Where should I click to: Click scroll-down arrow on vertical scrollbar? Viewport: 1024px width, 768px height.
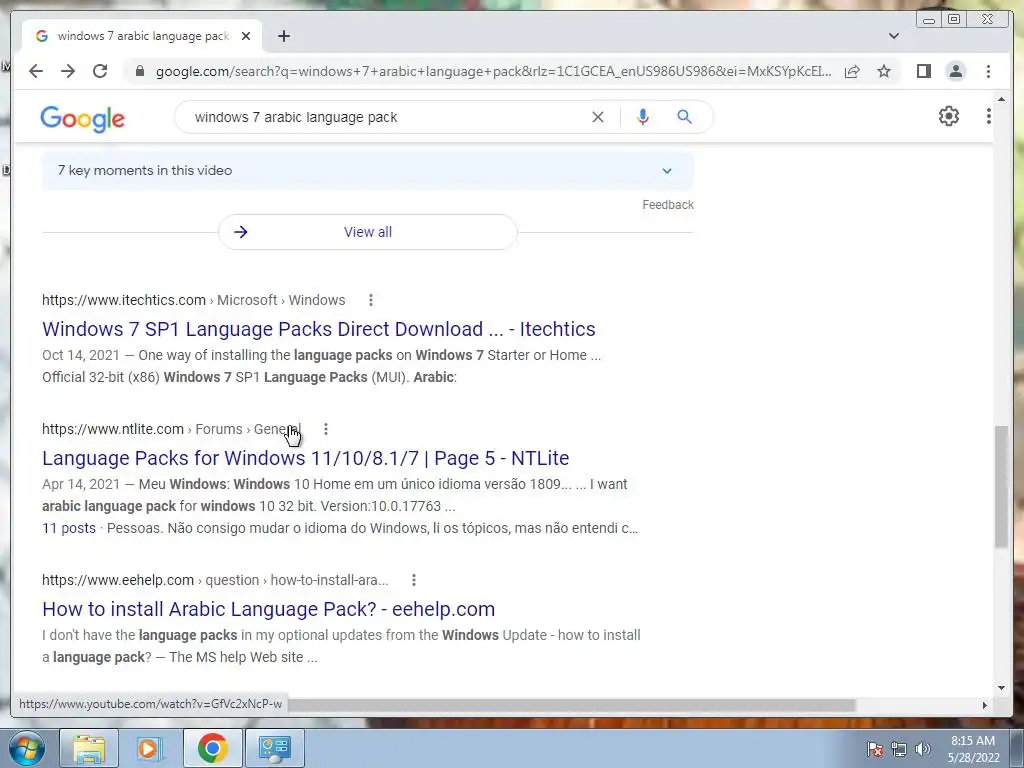tap(1001, 688)
